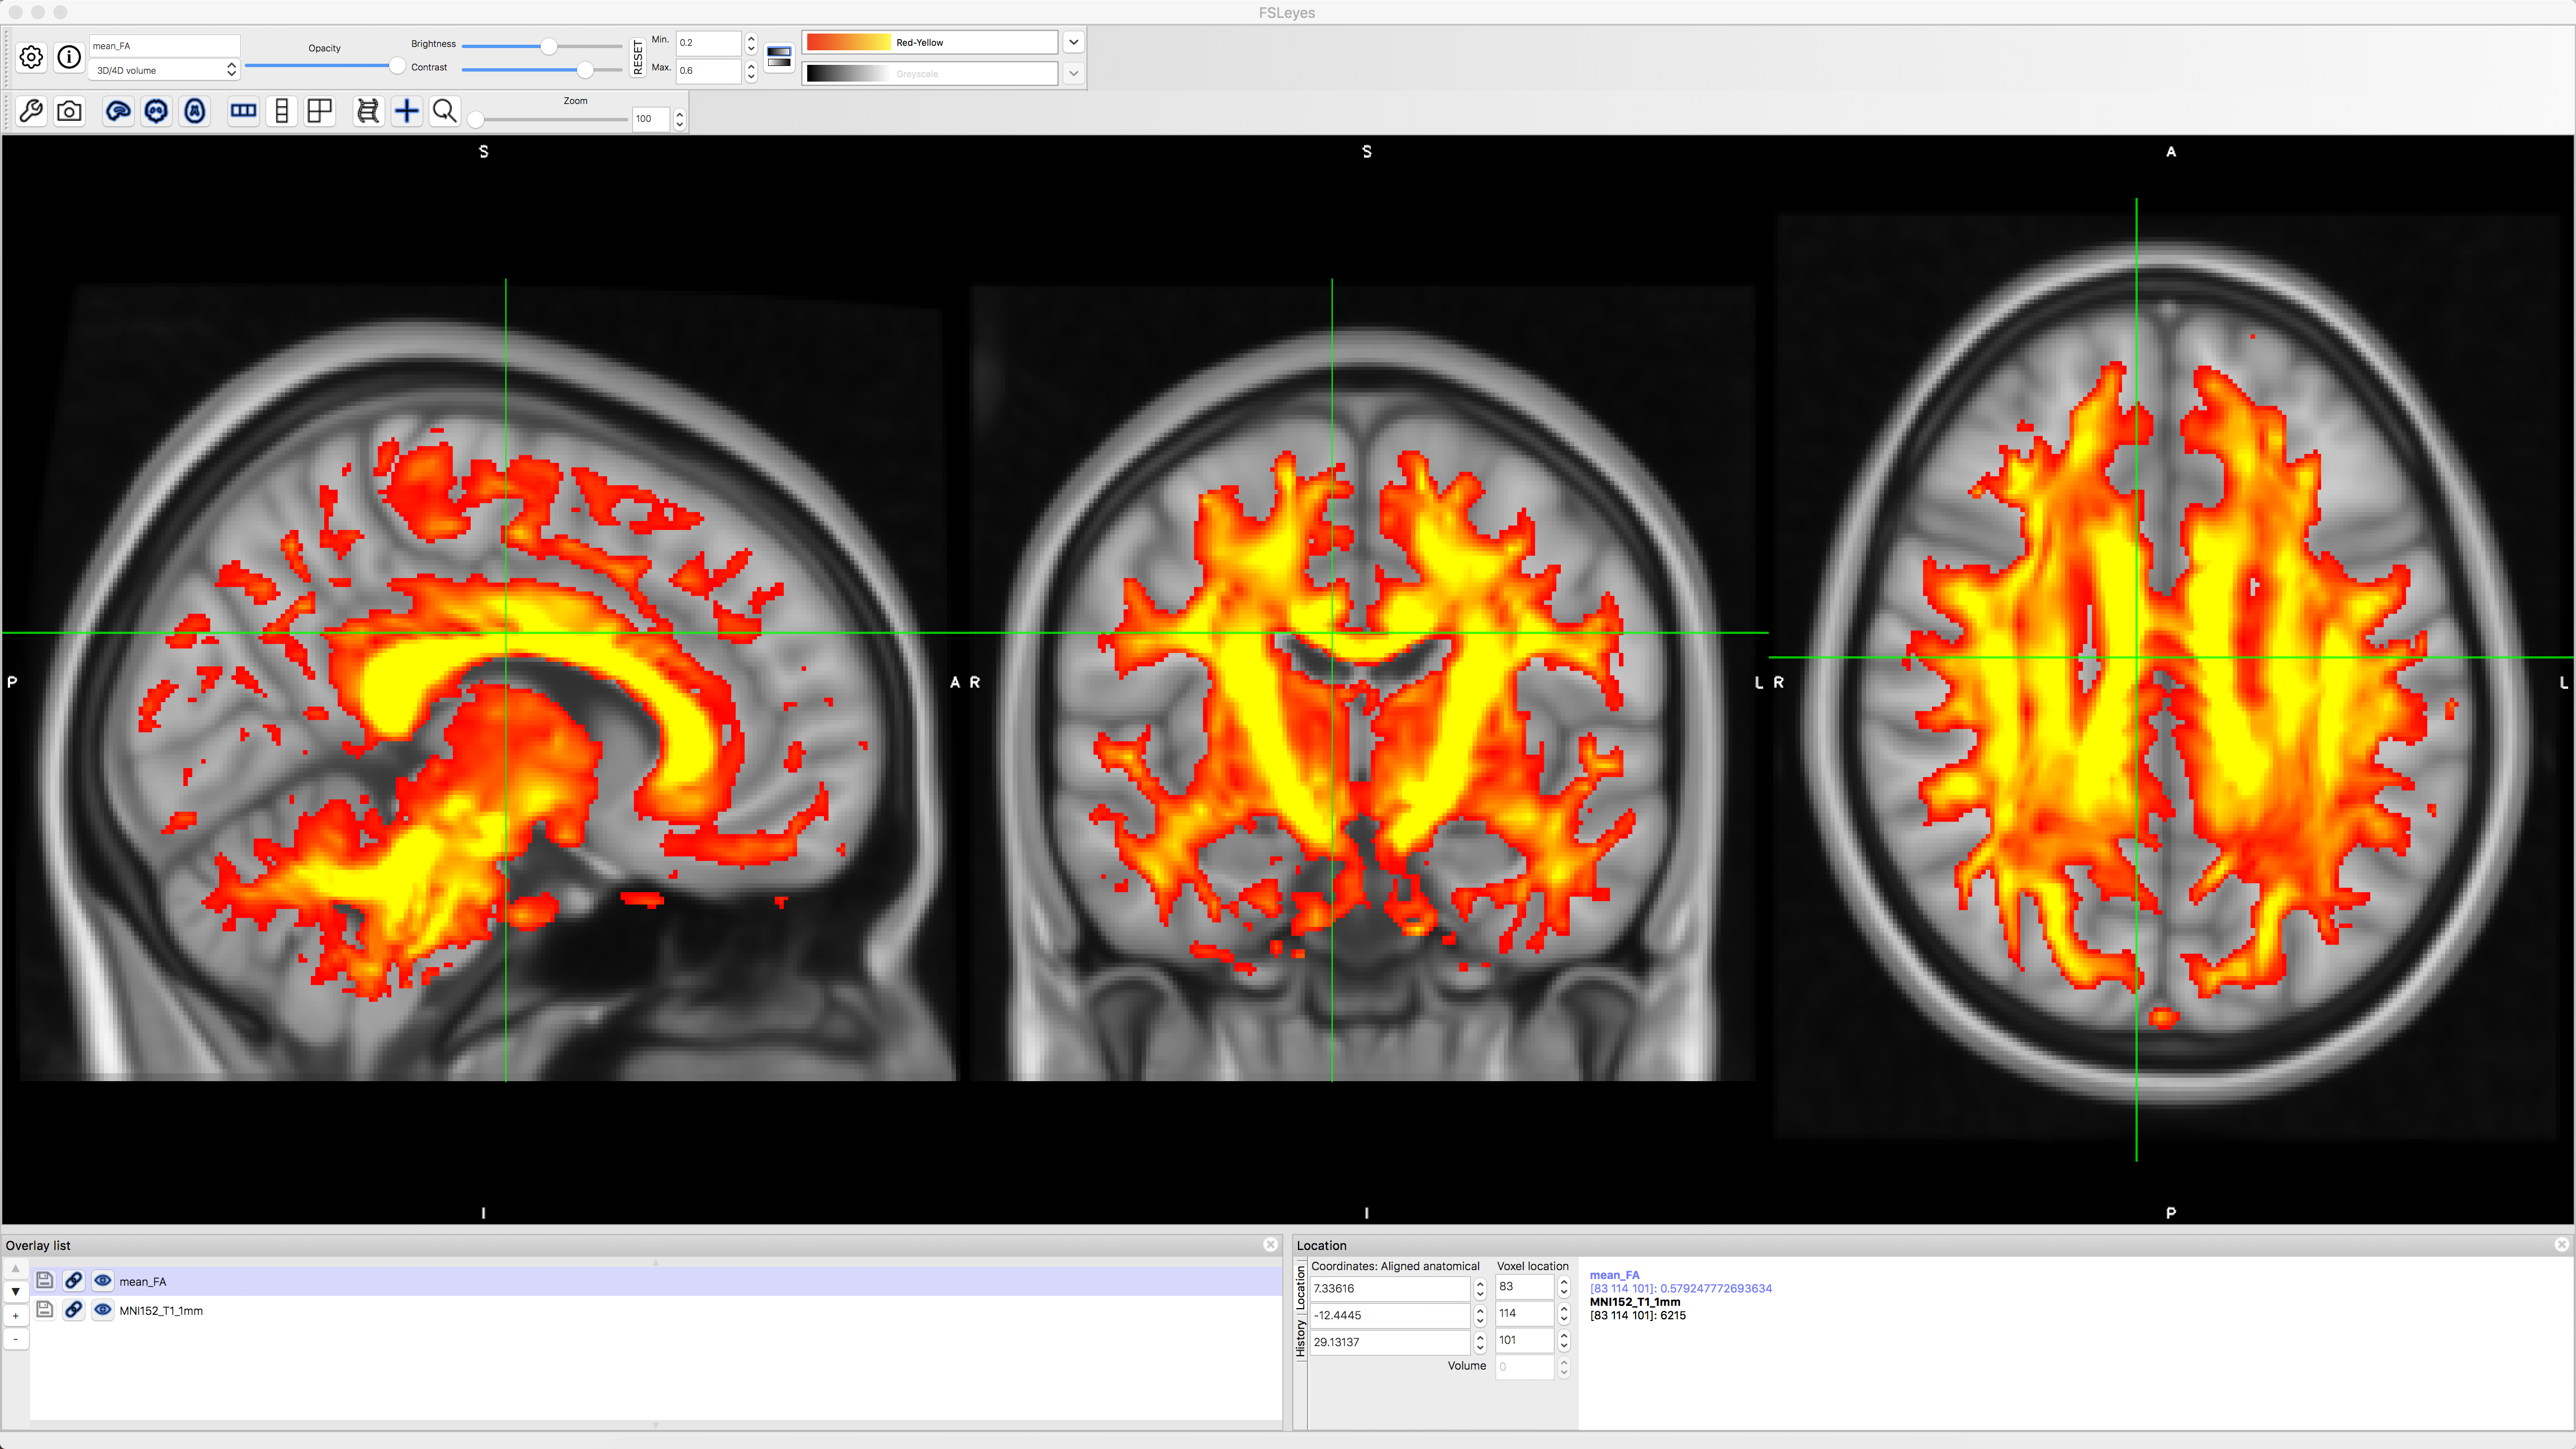Image resolution: width=2576 pixels, height=1449 pixels.
Task: Adjust the Brightness slider
Action: 542,46
